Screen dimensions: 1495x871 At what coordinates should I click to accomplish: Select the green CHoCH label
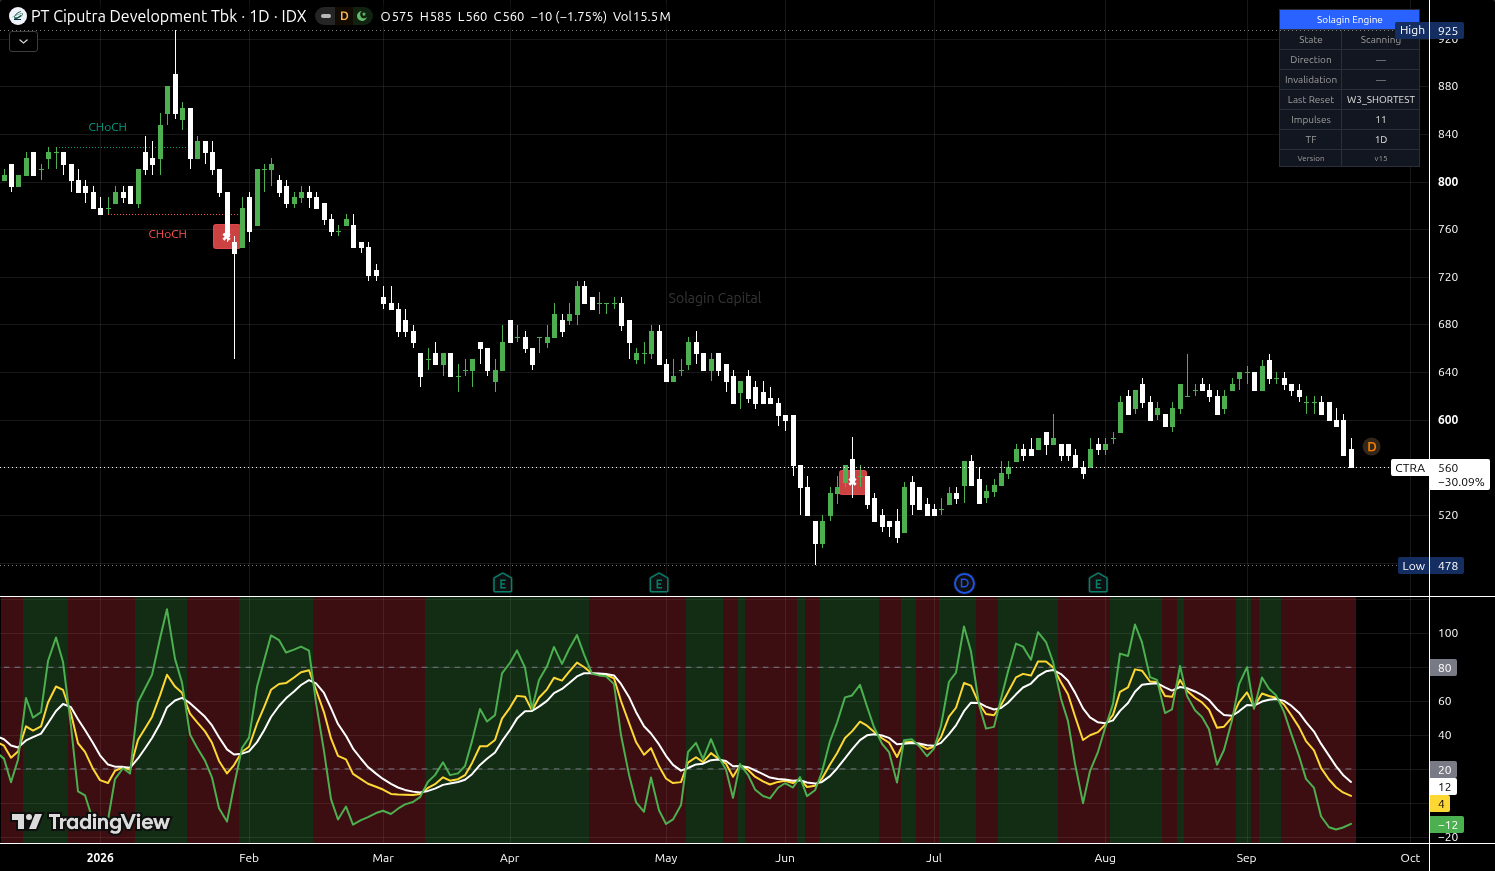coord(108,127)
